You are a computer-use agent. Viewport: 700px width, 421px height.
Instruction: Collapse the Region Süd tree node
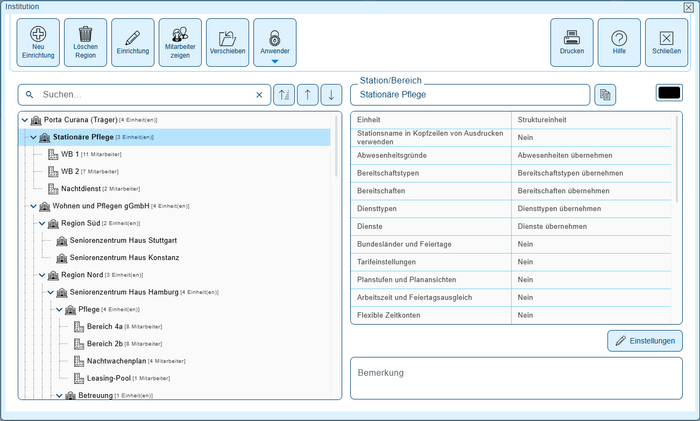coord(41,223)
